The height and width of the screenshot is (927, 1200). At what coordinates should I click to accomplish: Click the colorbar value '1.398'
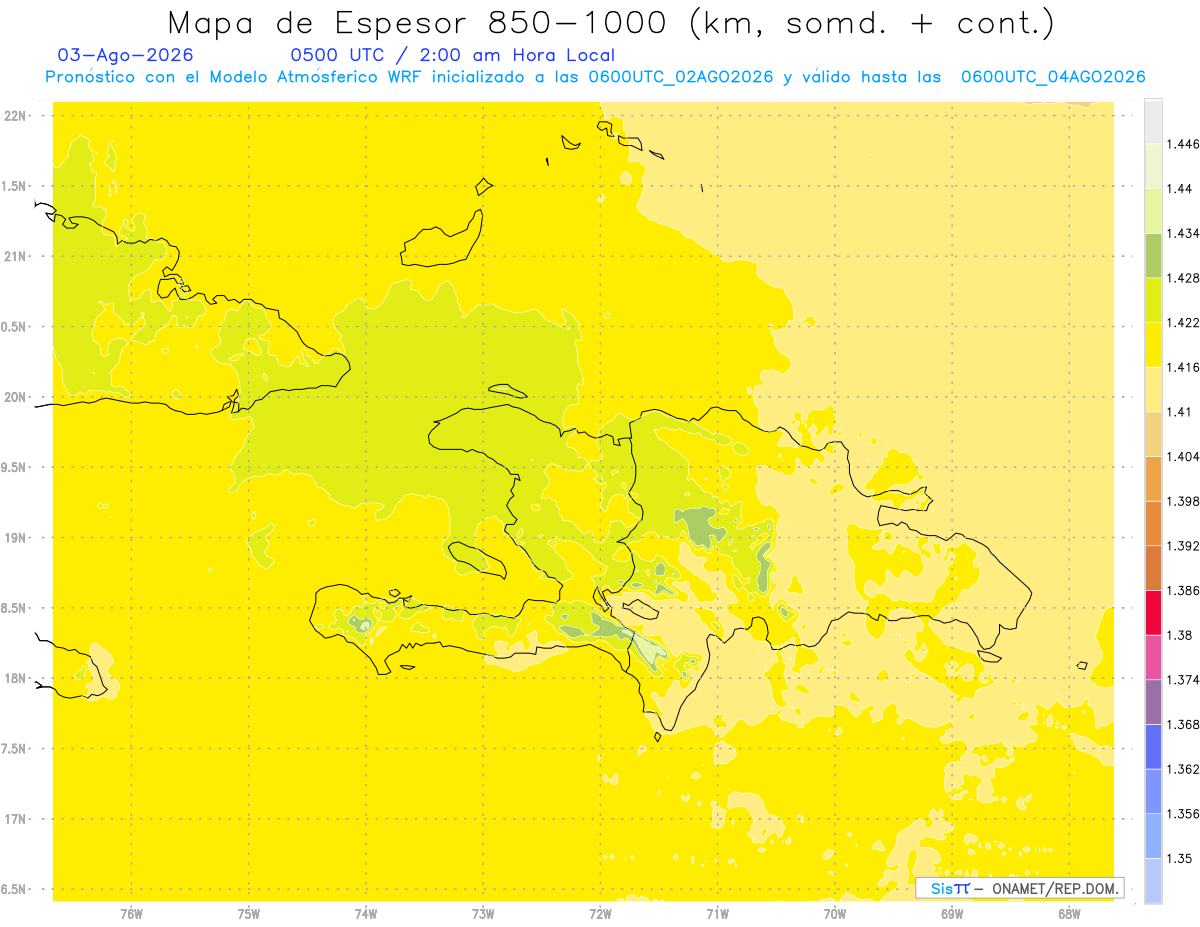pyautogui.click(x=1183, y=501)
